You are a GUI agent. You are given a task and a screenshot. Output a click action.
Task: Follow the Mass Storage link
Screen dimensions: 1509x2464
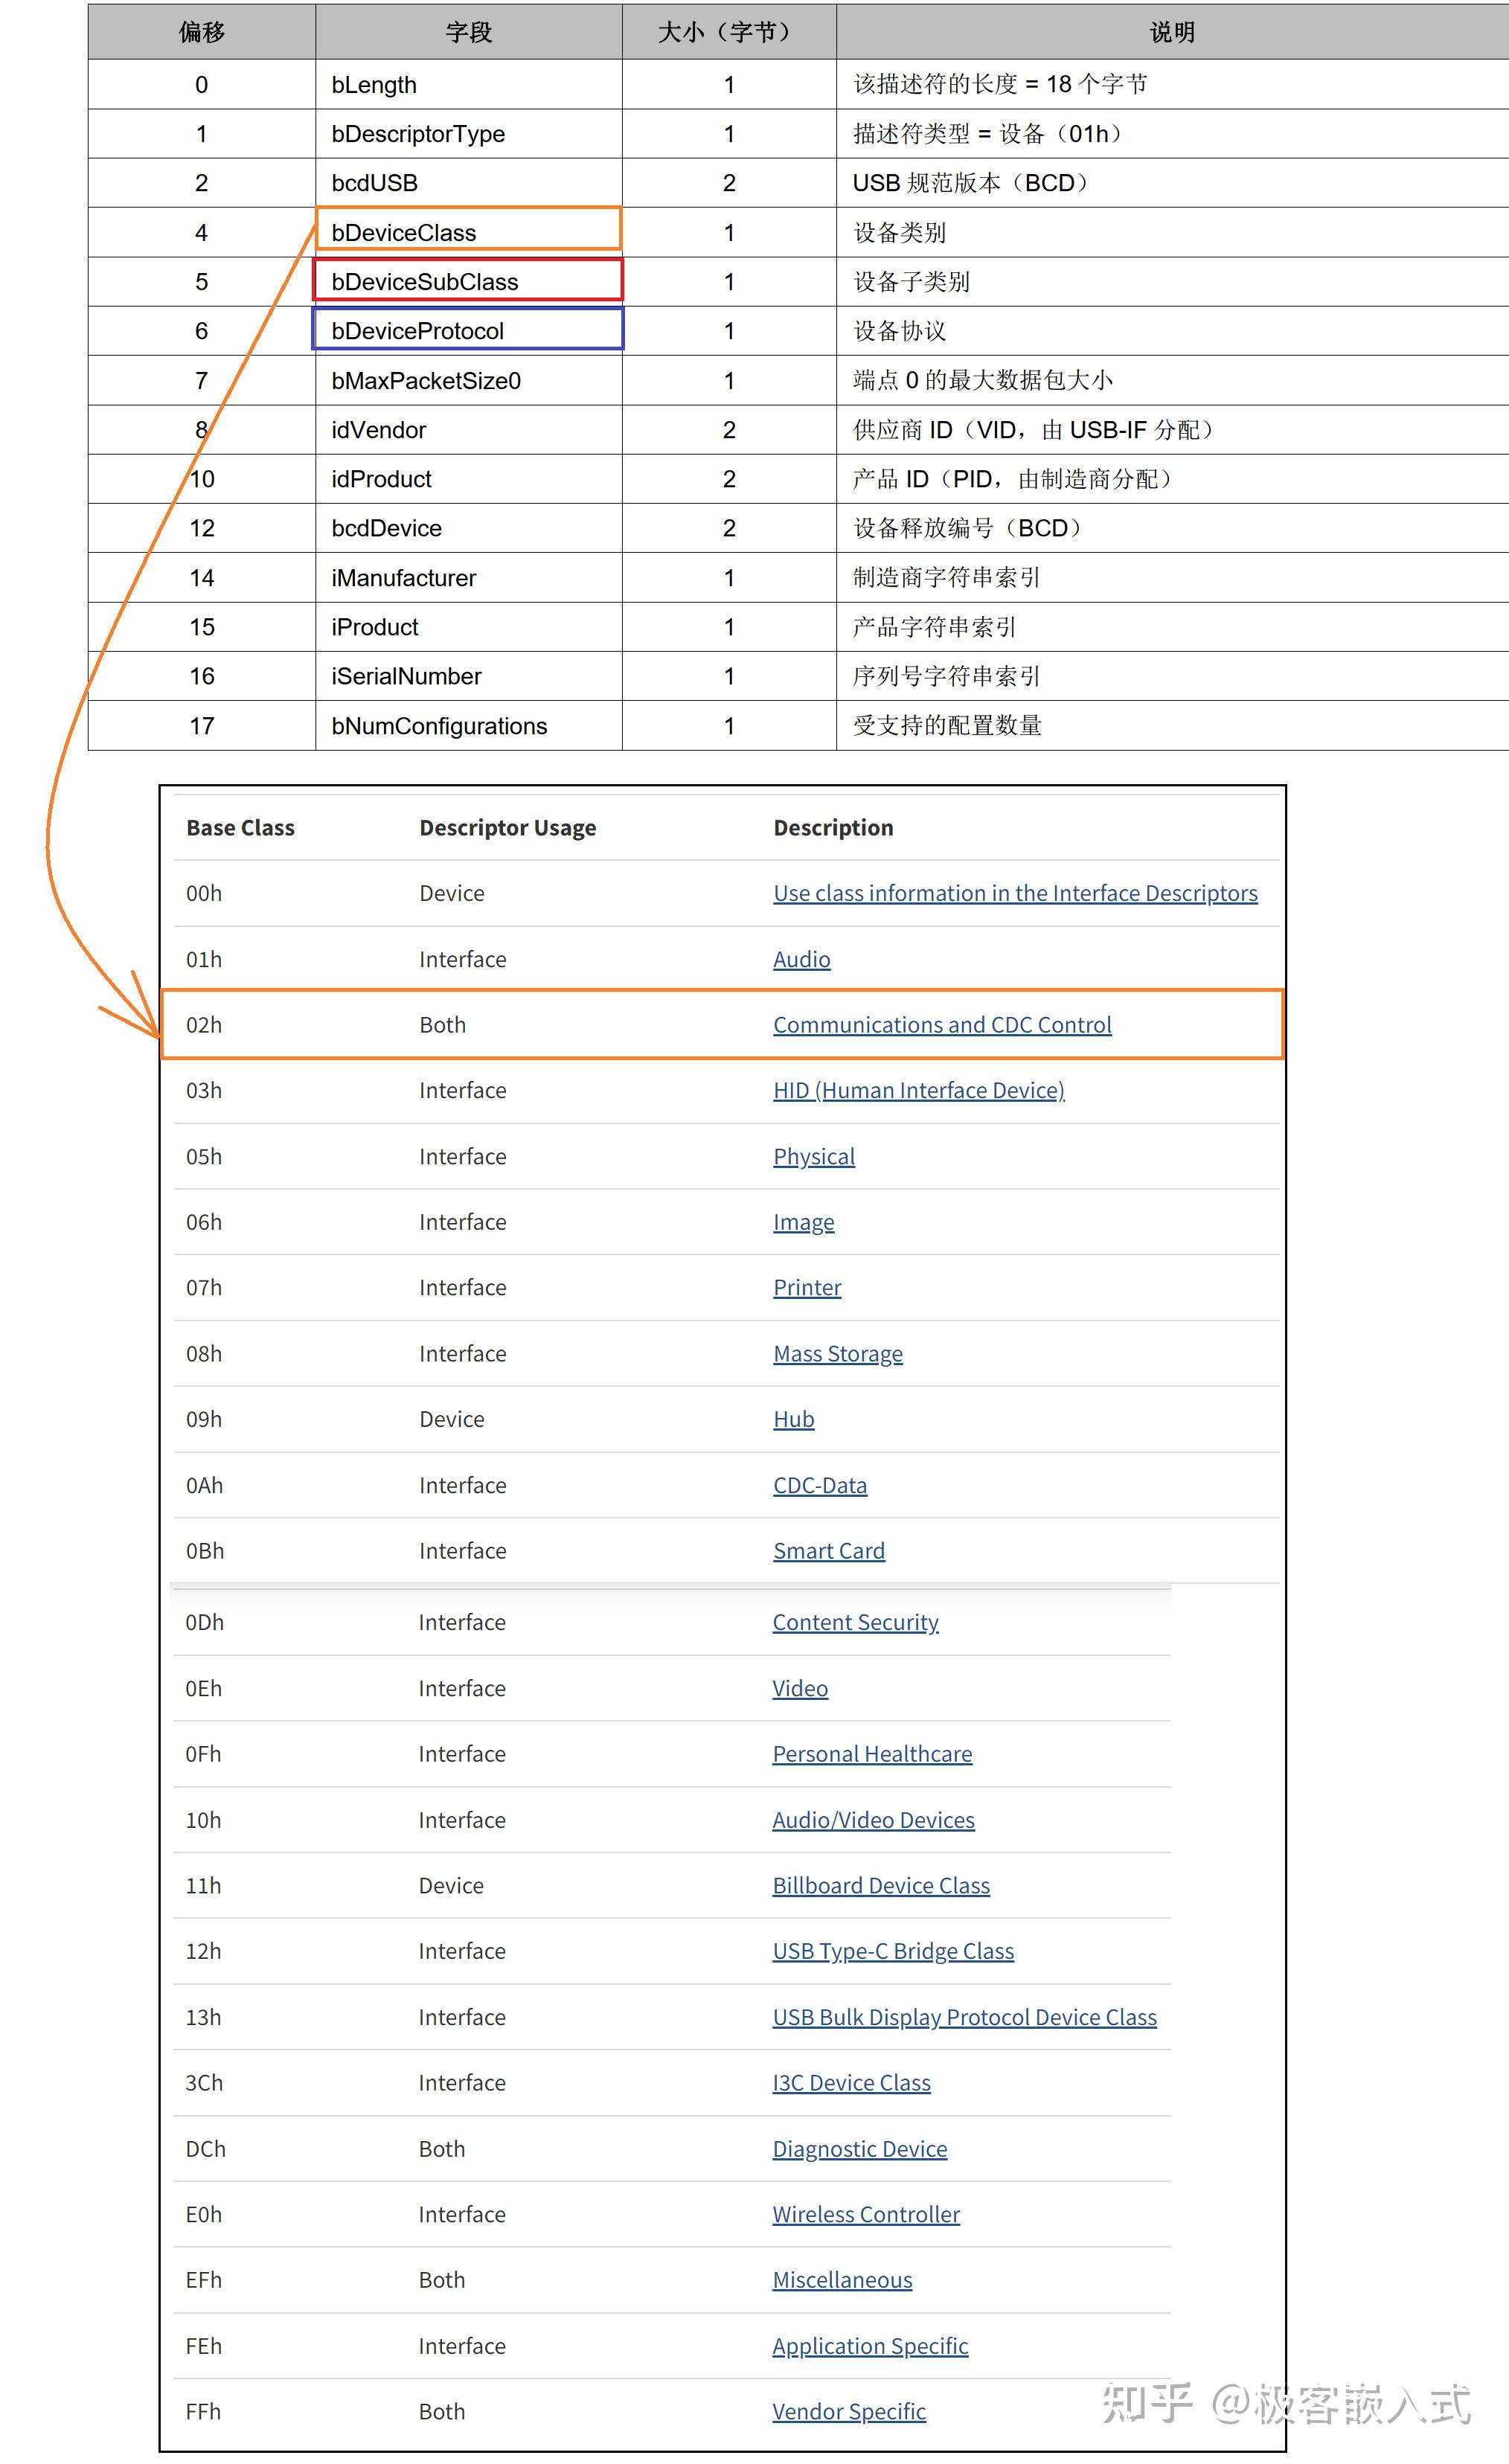pos(837,1353)
